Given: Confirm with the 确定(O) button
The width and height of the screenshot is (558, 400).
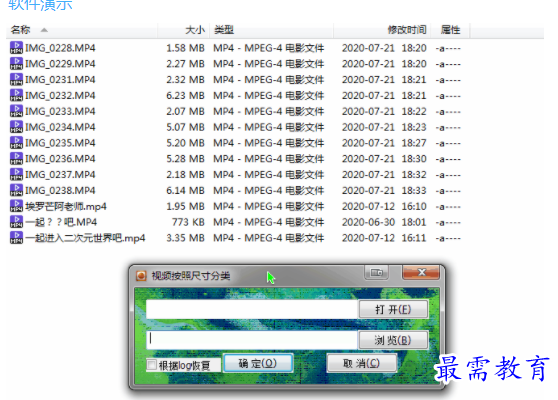Looking at the screenshot, I should (x=258, y=363).
